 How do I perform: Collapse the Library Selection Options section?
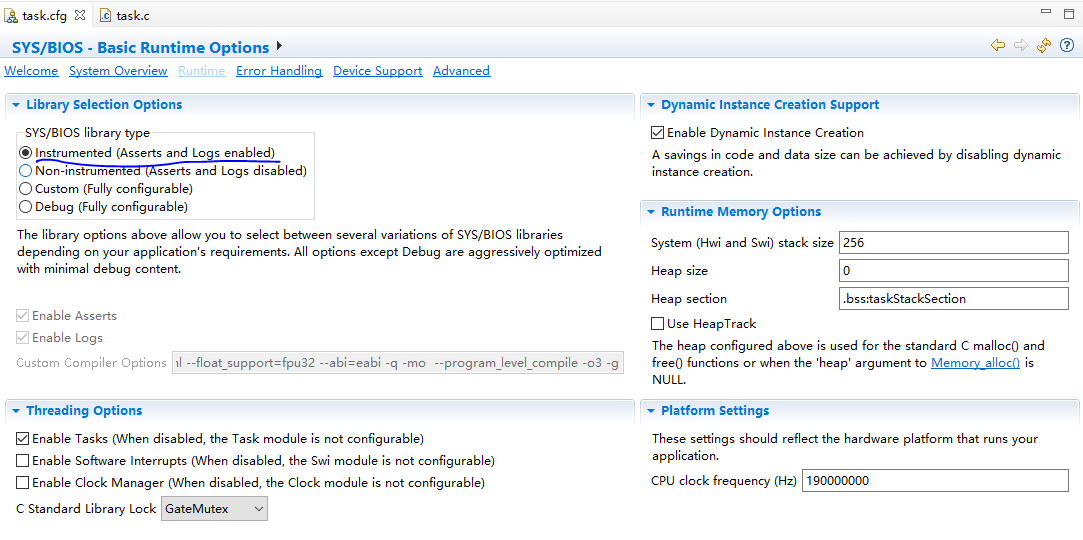(x=16, y=105)
